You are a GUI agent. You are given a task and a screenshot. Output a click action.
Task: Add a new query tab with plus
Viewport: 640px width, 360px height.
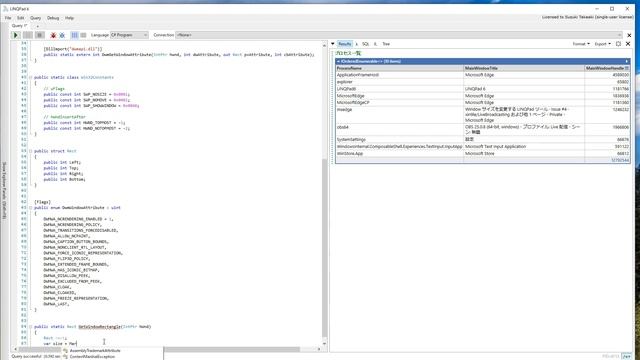coord(38,26)
